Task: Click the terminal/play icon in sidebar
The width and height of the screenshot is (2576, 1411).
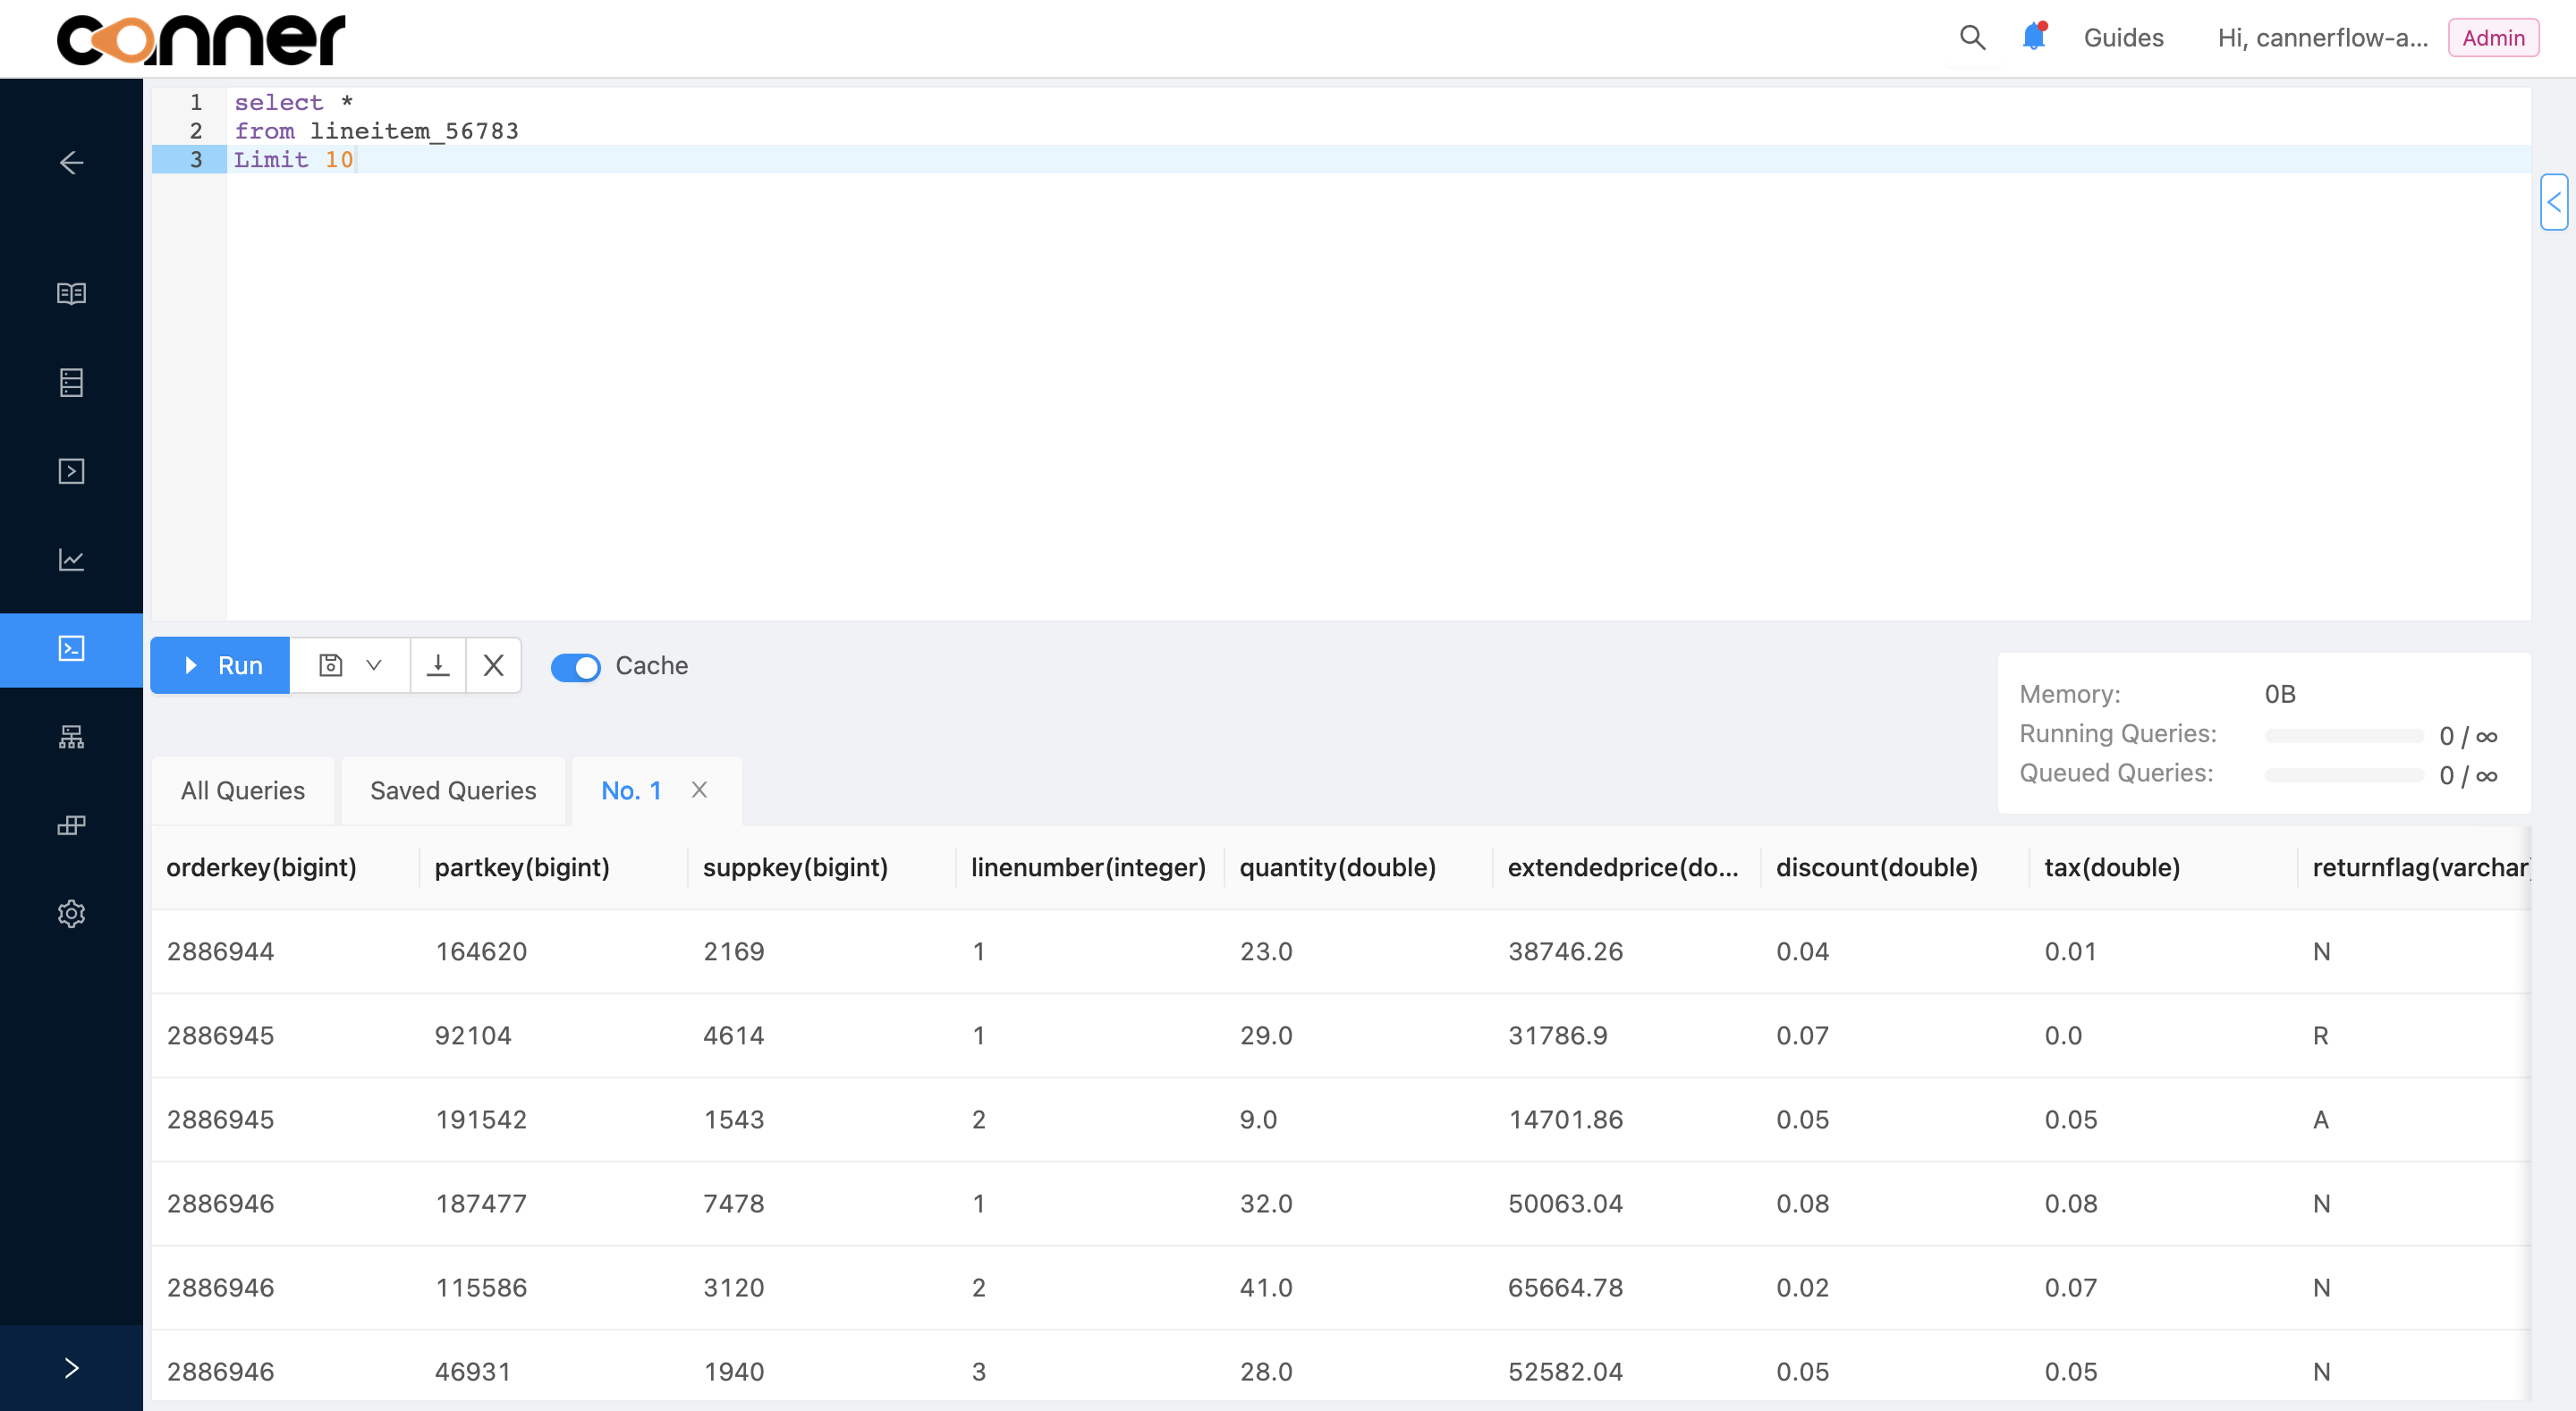Action: (72, 471)
